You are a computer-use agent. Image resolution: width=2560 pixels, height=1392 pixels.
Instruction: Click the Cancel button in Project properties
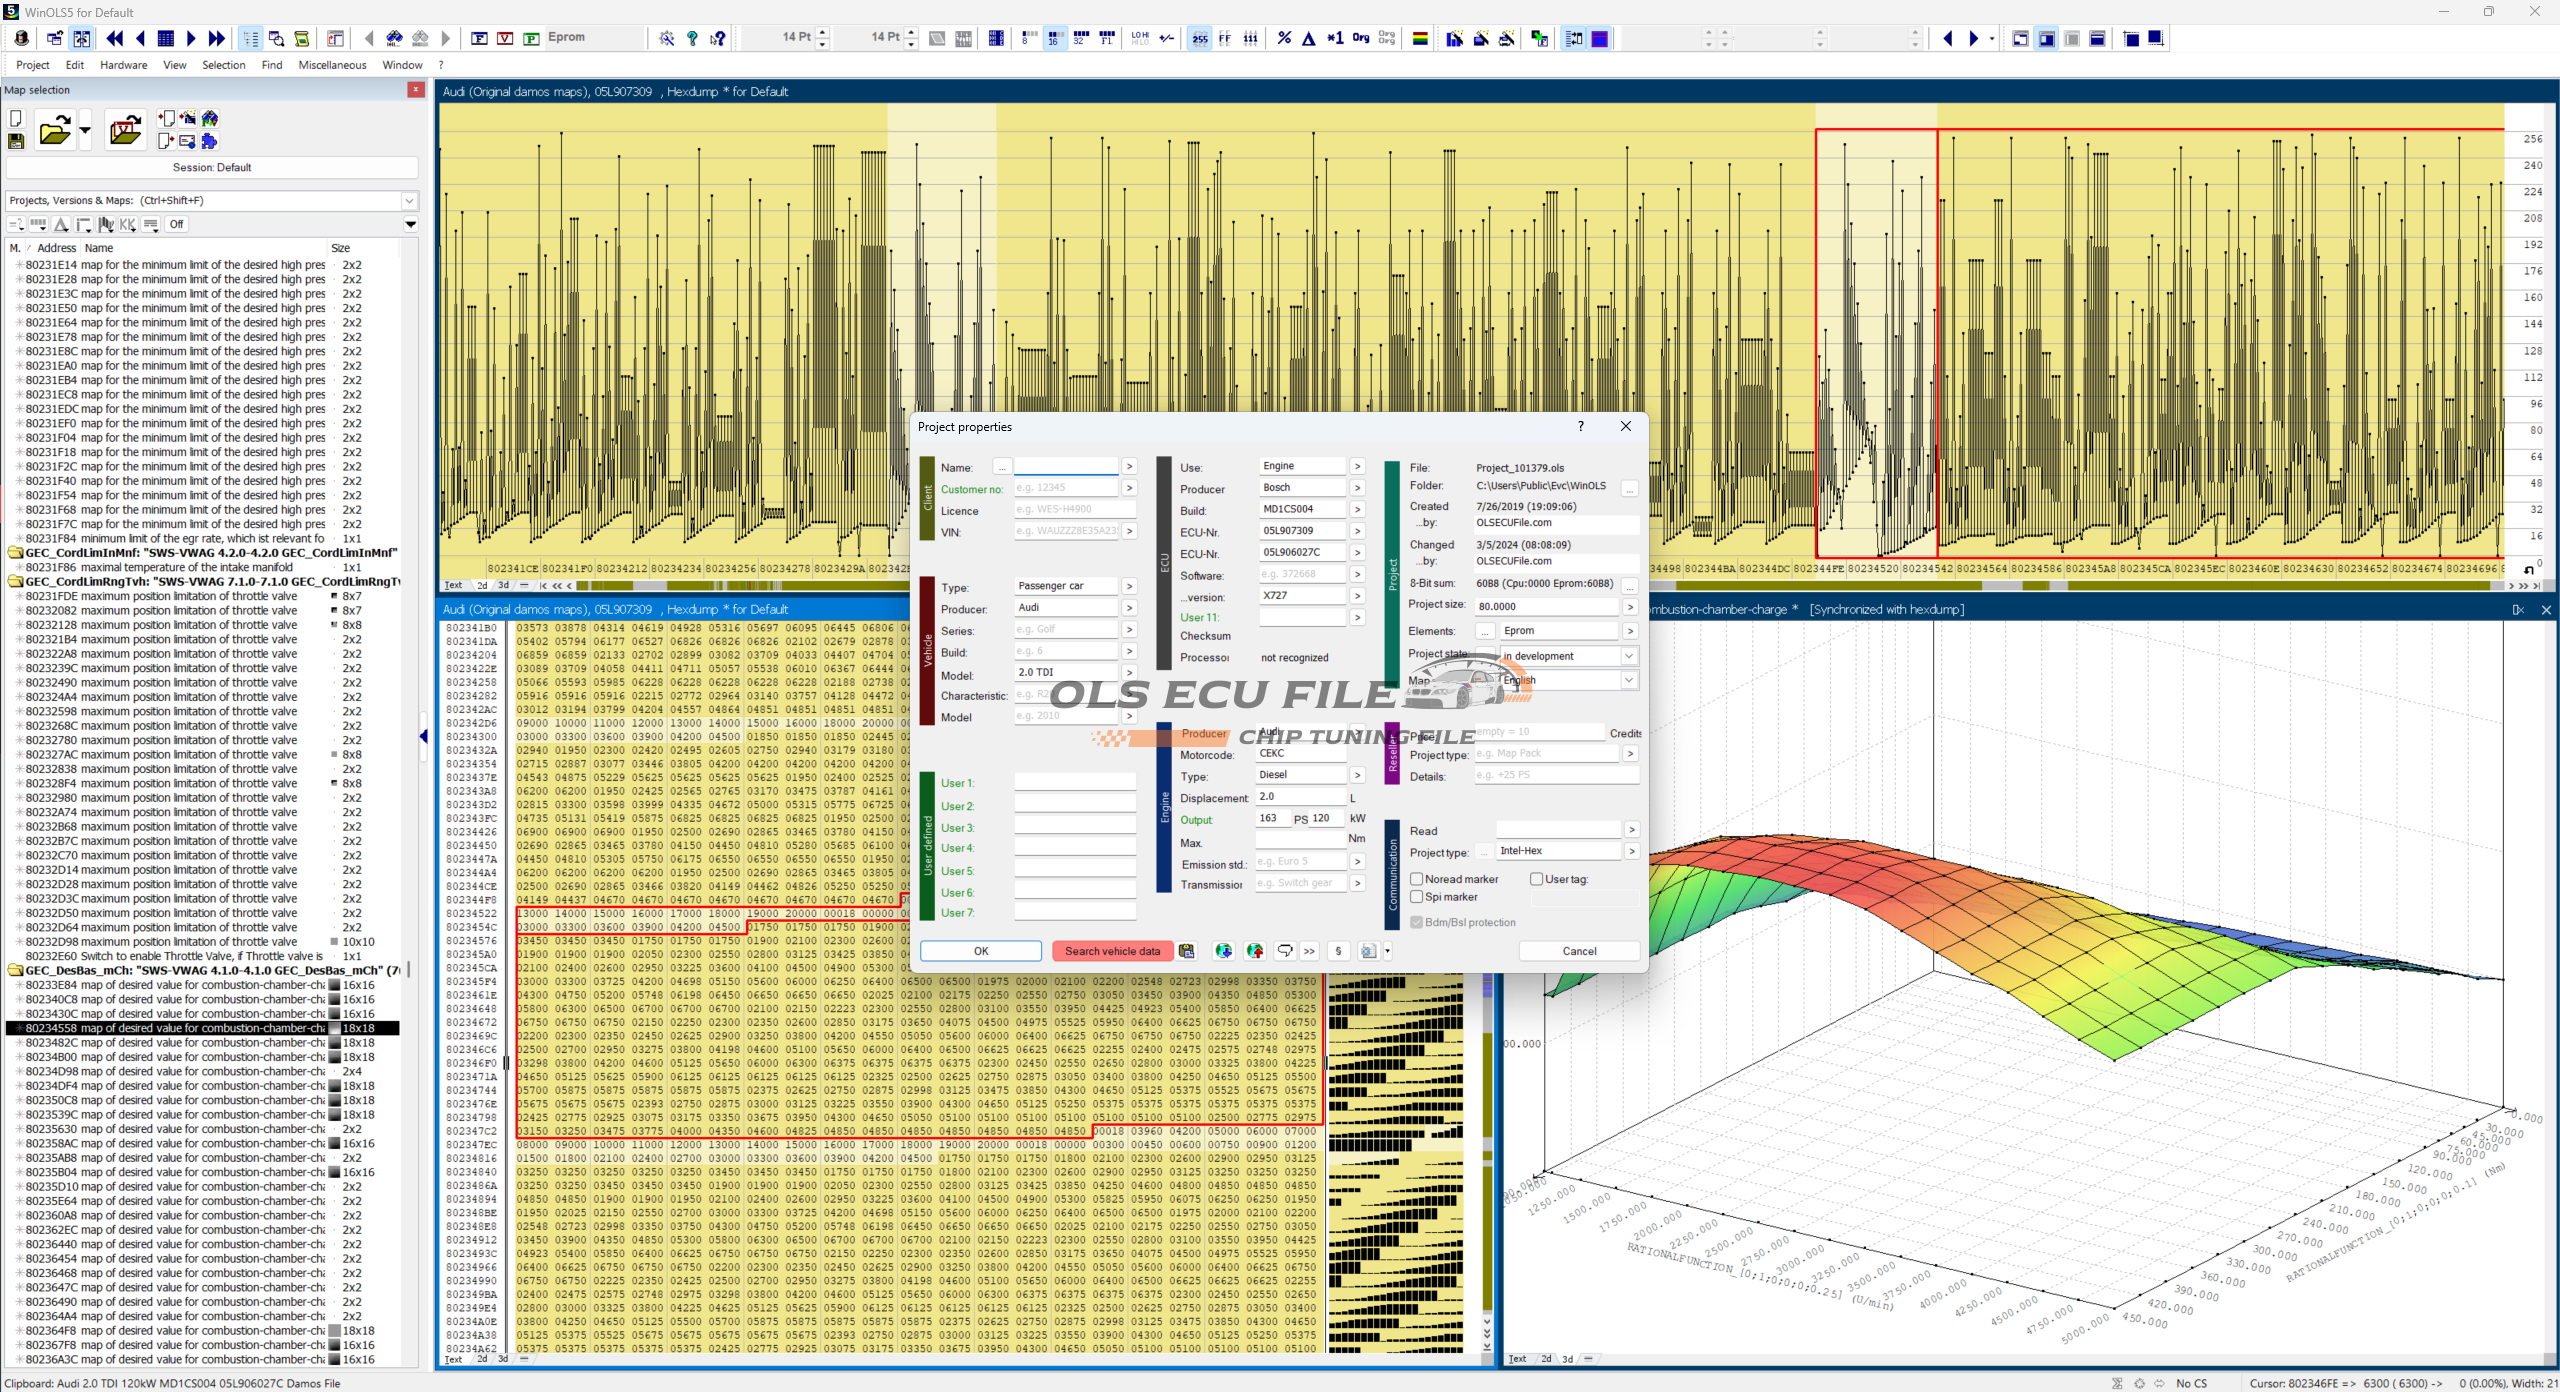click(x=1578, y=951)
